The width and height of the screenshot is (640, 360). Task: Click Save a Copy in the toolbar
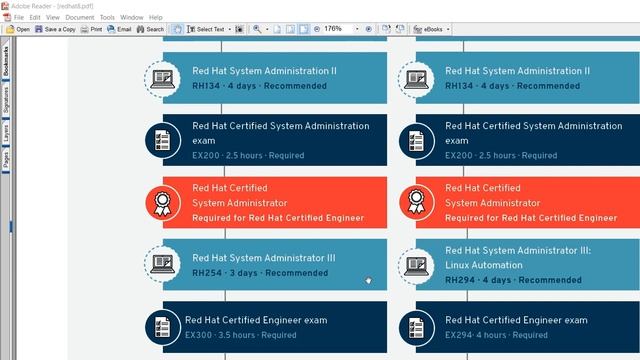(x=55, y=29)
